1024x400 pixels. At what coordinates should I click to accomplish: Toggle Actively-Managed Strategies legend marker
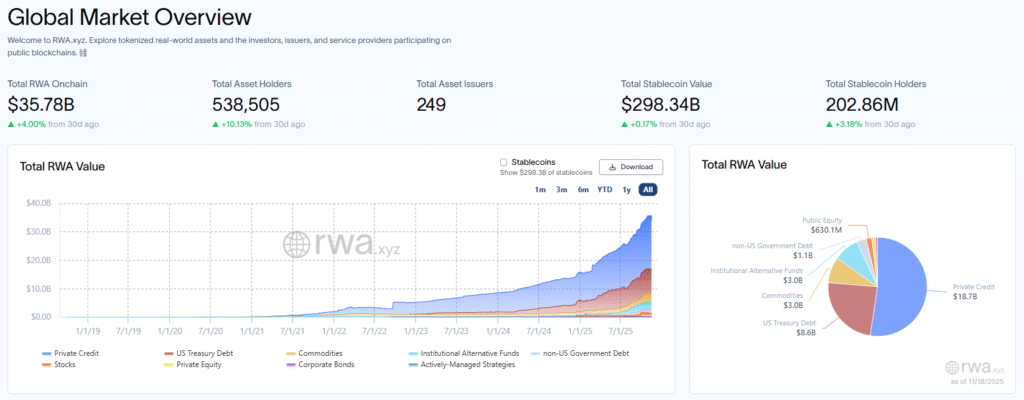click(412, 365)
